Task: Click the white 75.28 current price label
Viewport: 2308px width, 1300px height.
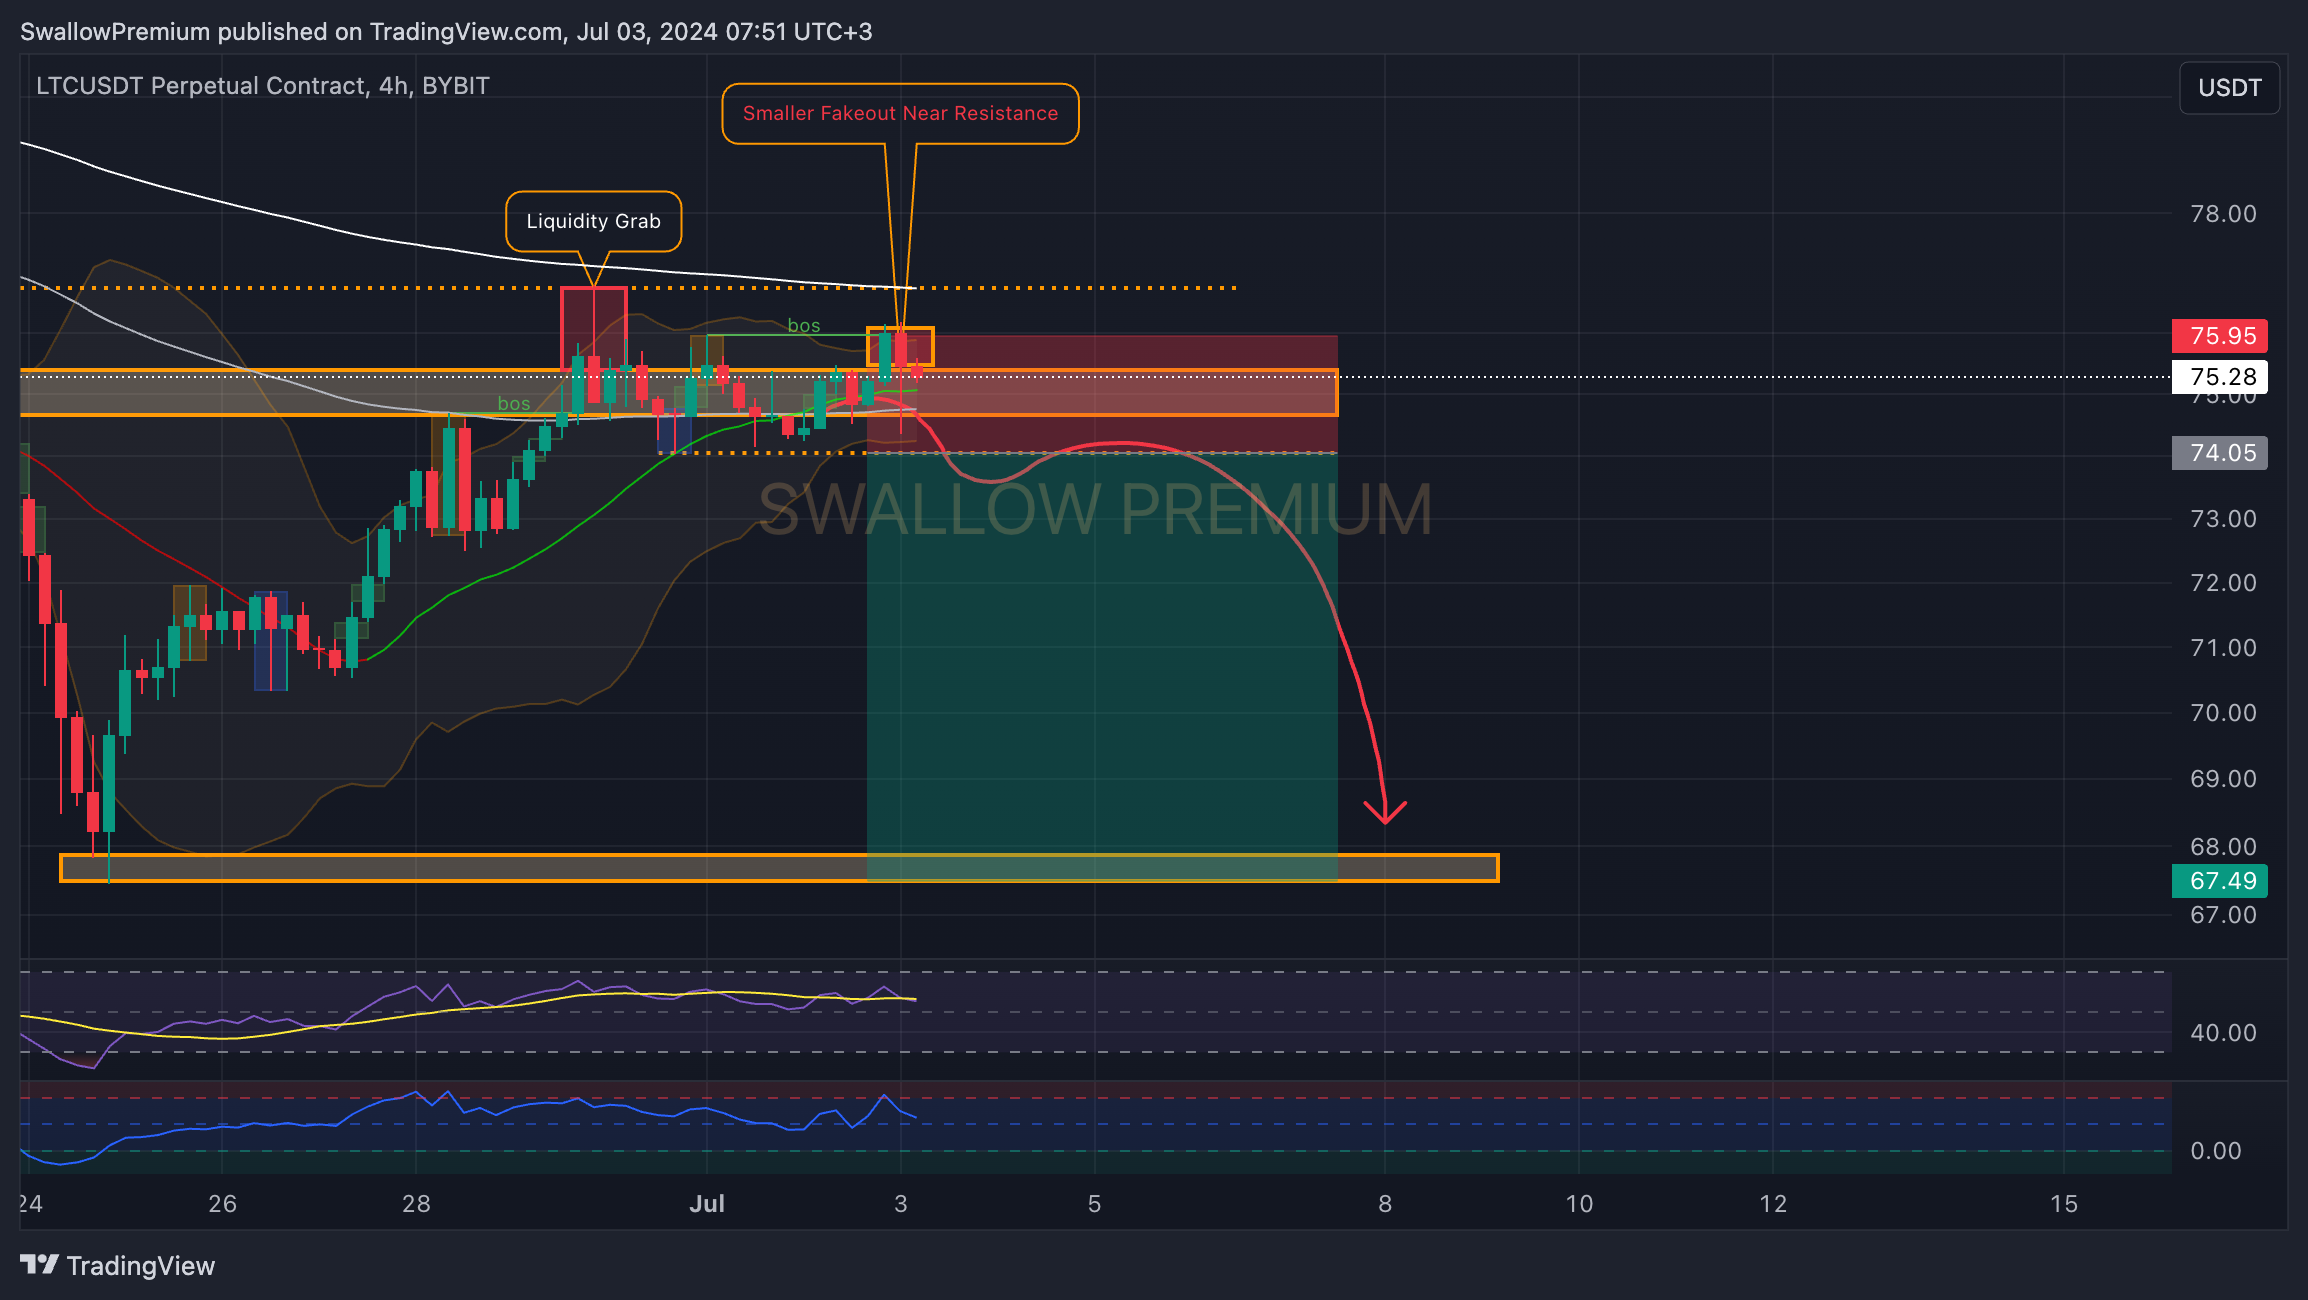Action: tap(2219, 377)
